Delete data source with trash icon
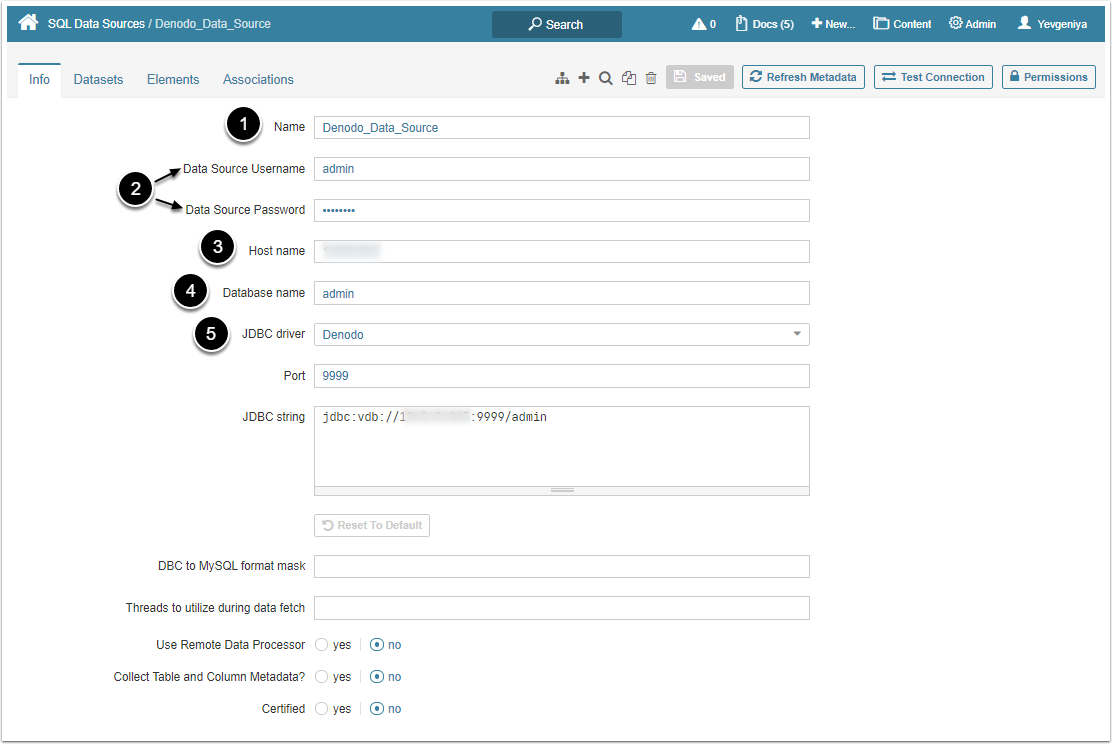The image size is (1112, 744). pos(651,78)
